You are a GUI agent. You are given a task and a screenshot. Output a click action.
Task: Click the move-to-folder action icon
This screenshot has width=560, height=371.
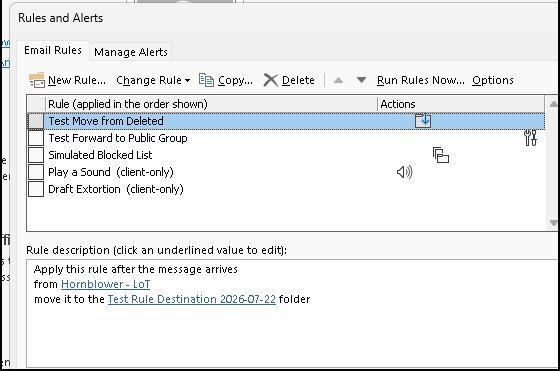(423, 121)
